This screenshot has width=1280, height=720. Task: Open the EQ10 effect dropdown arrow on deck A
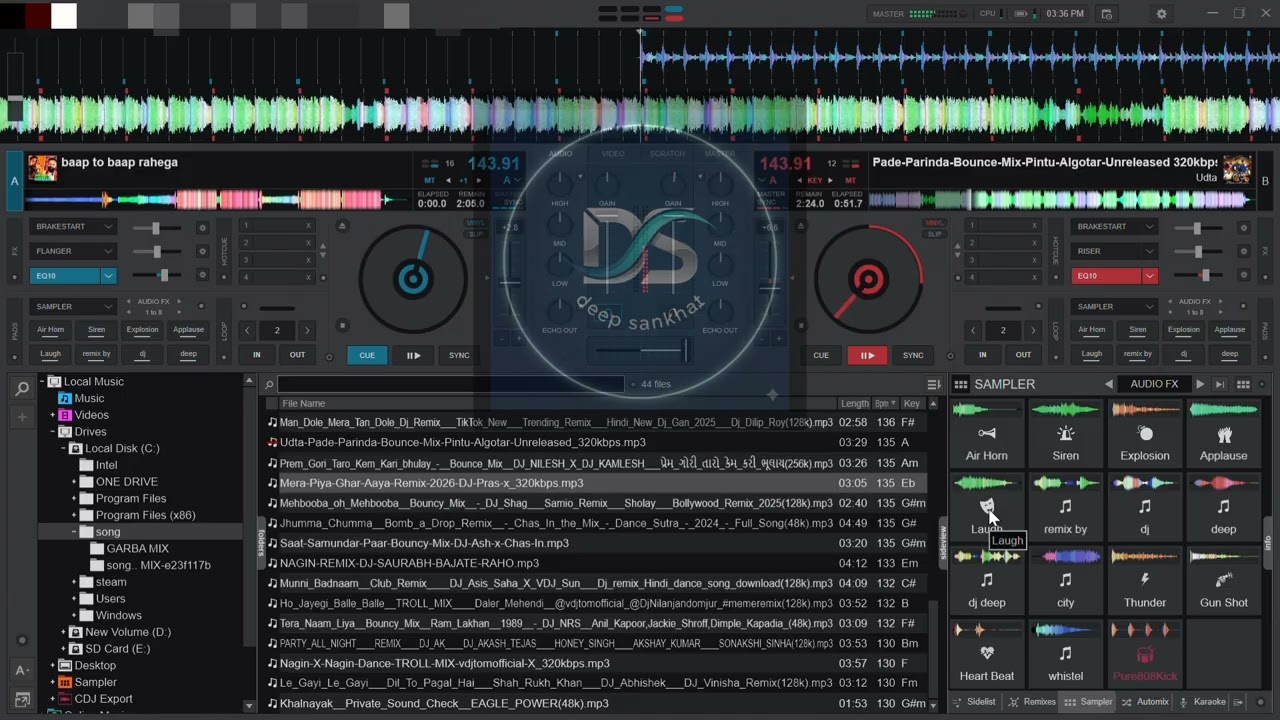click(x=108, y=276)
